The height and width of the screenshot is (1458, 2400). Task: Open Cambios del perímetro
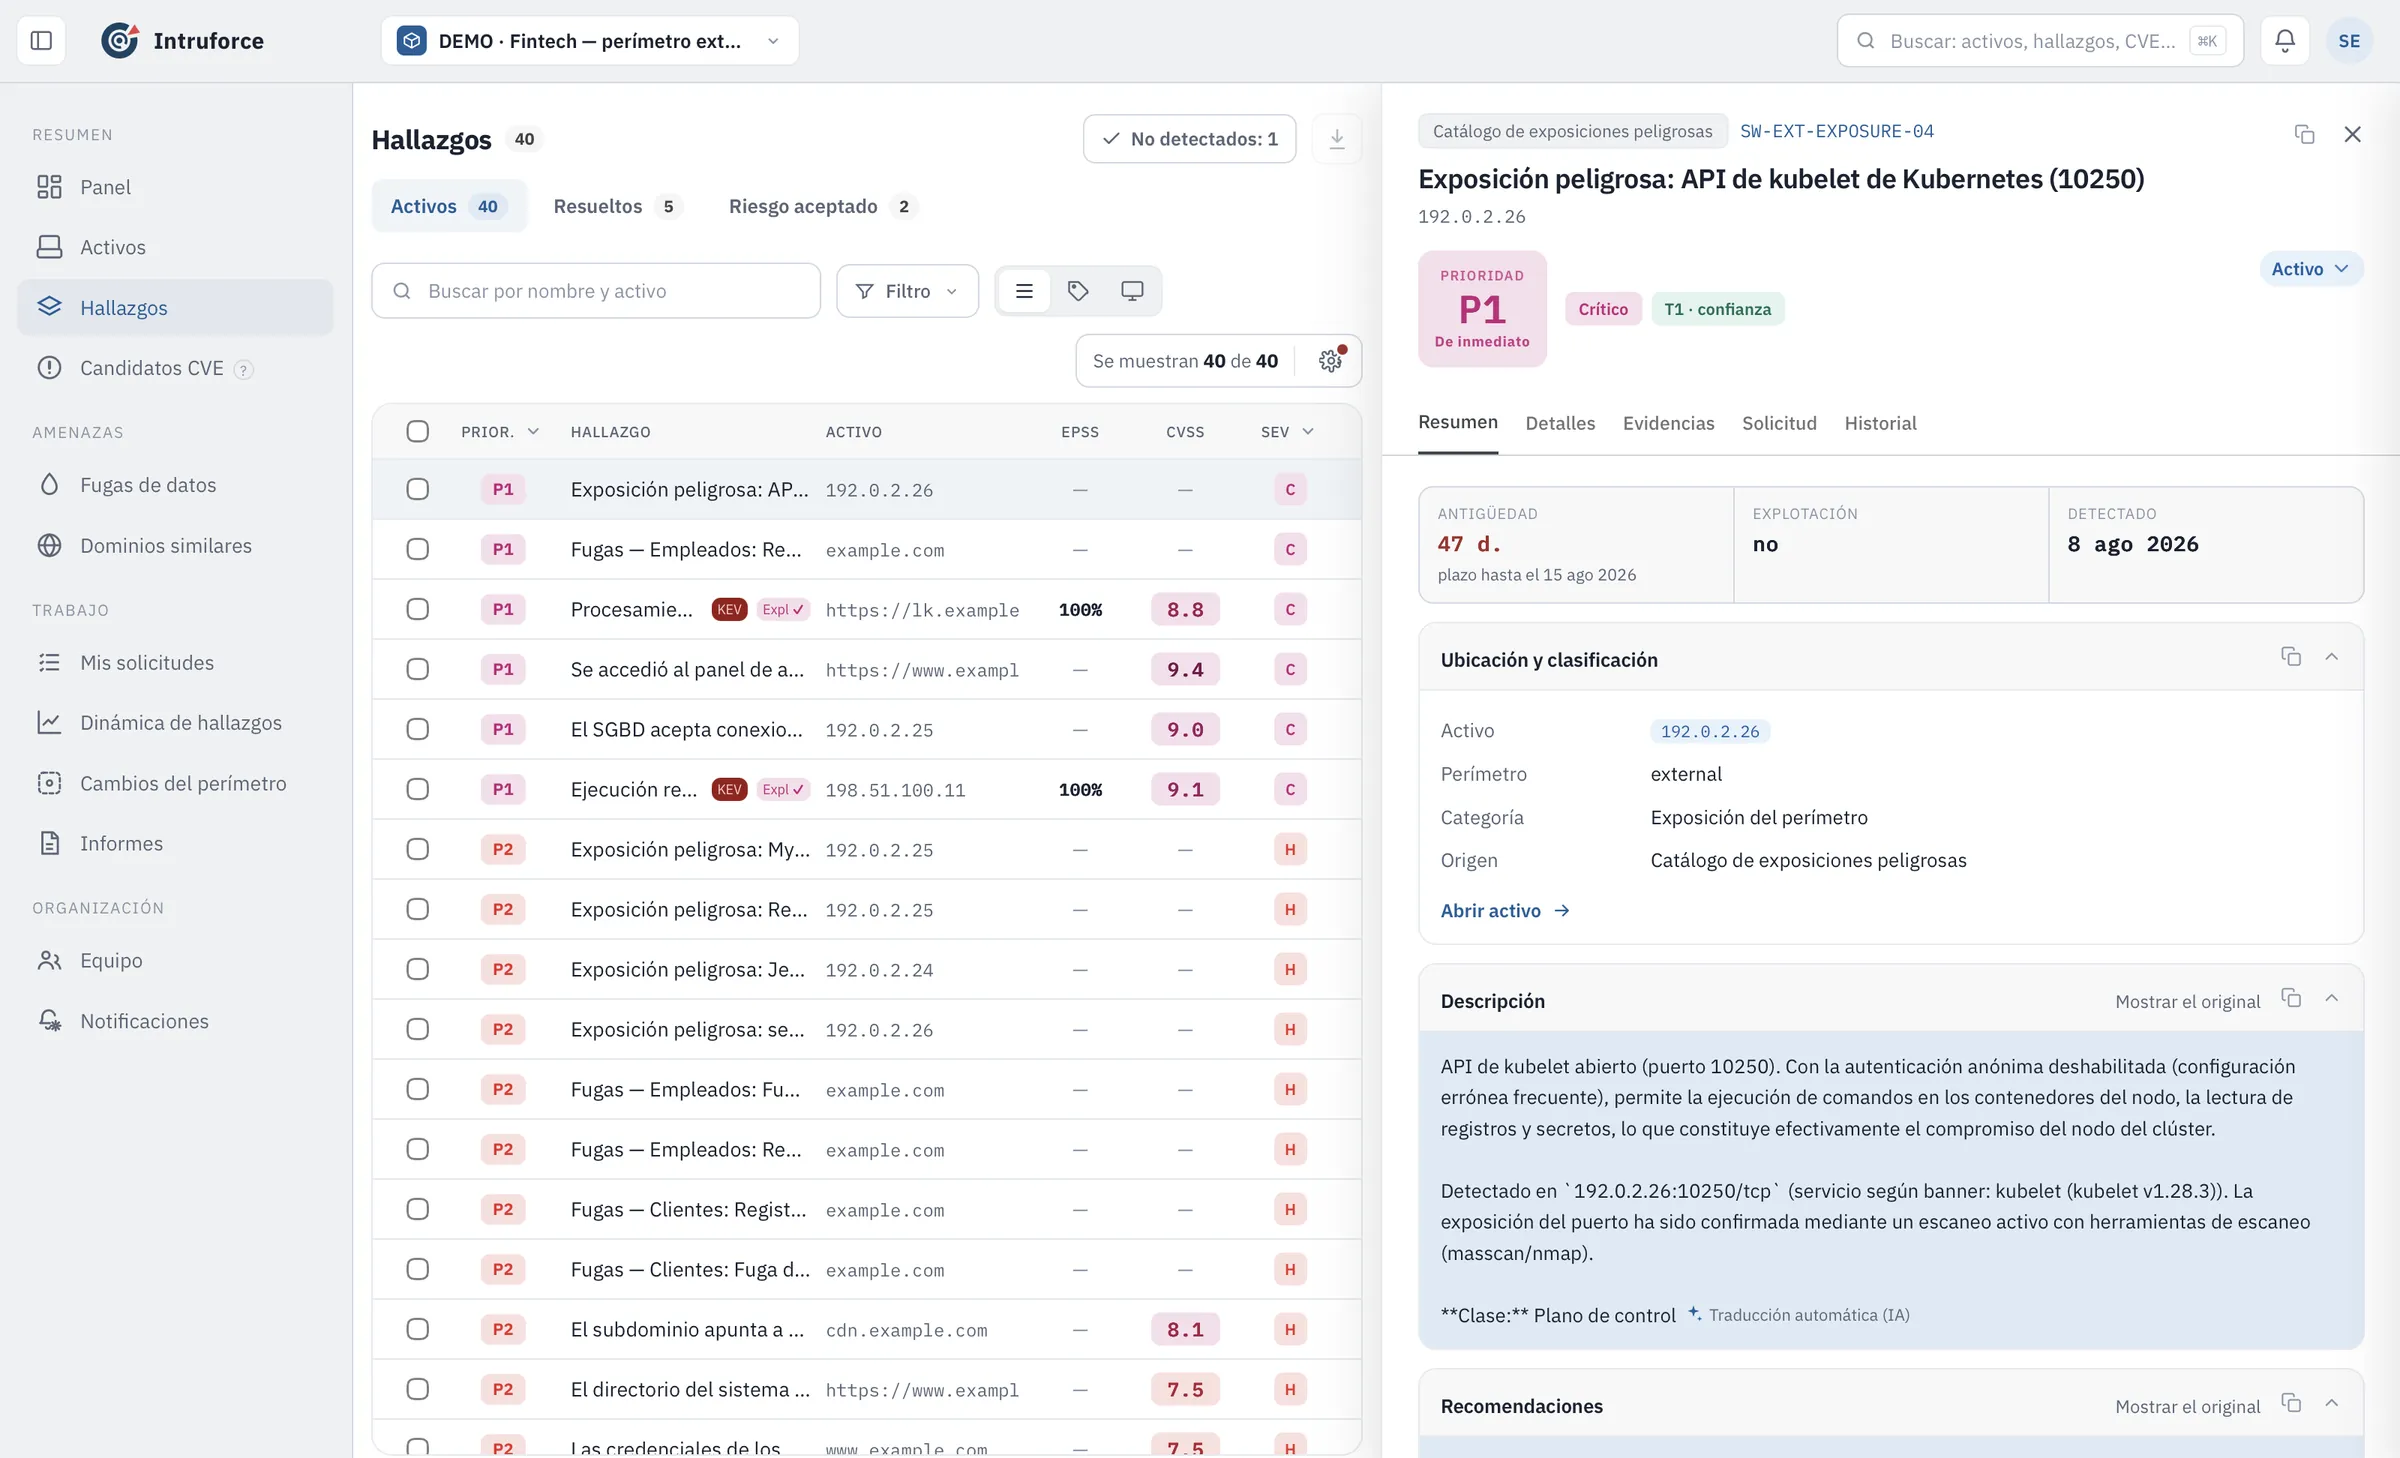[175, 783]
